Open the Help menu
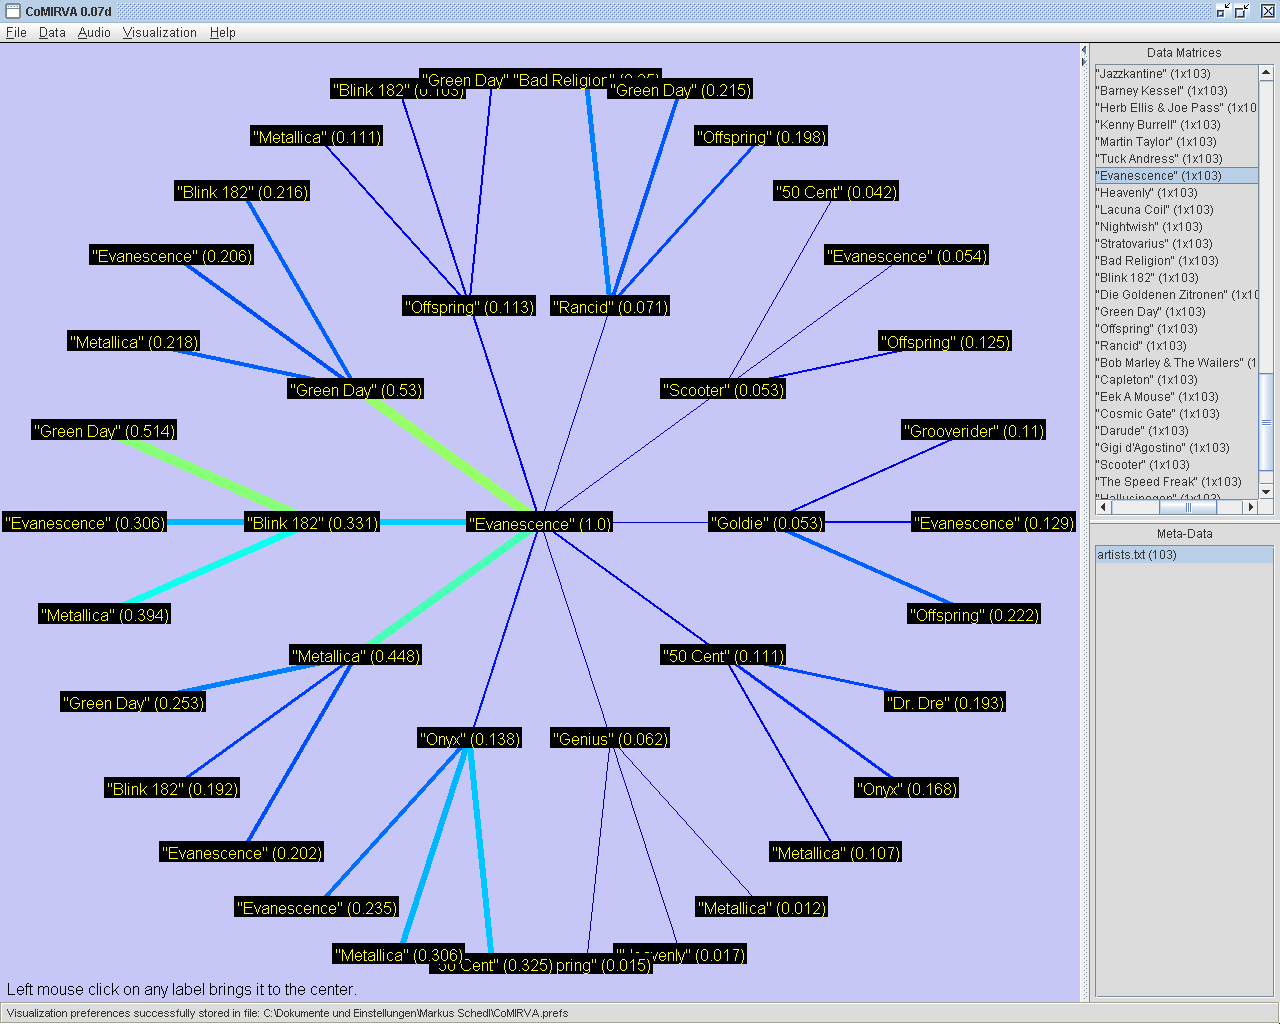Image resolution: width=1280 pixels, height=1024 pixels. pos(222,32)
